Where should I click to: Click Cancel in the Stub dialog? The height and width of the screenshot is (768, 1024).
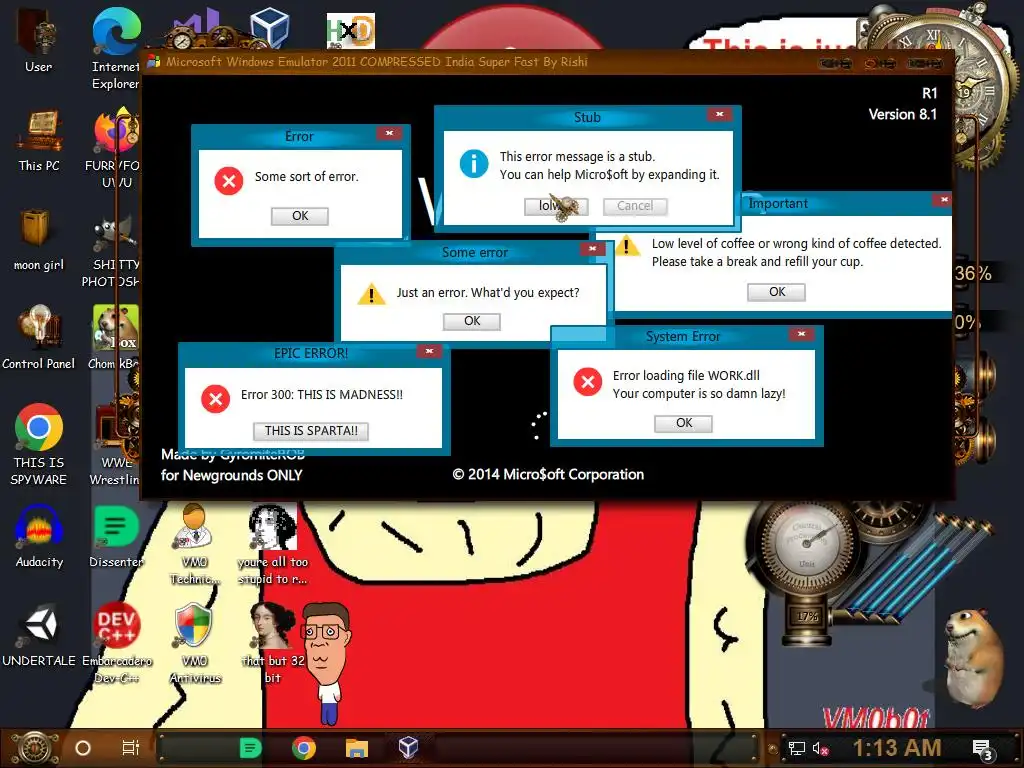tap(634, 206)
